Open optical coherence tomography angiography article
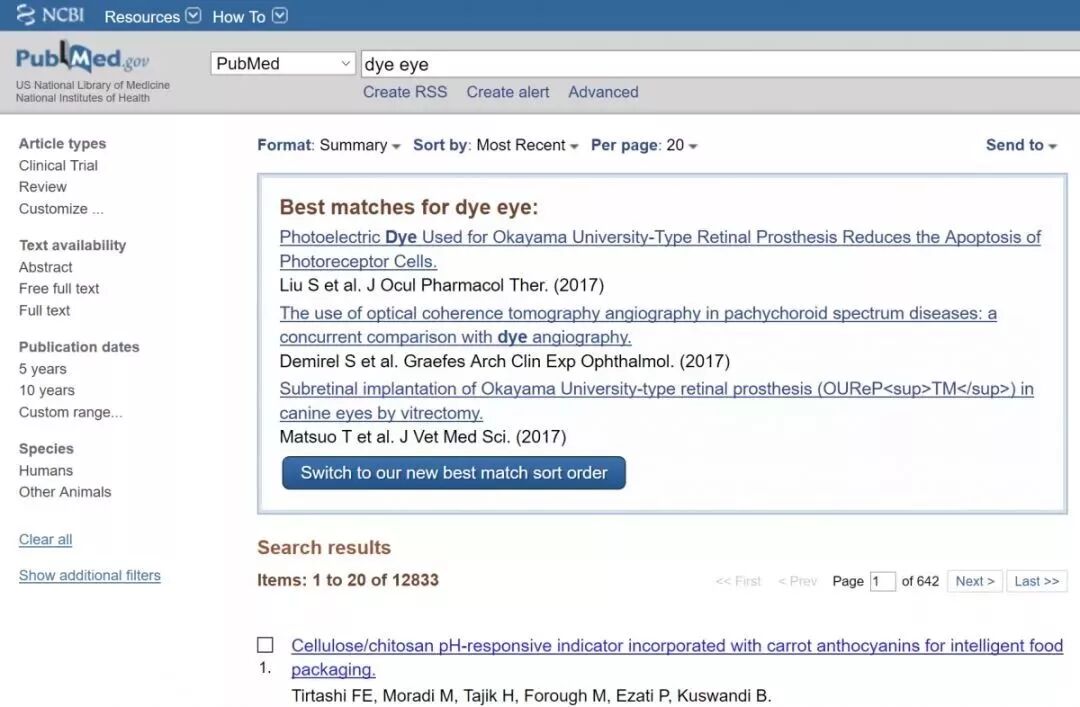This screenshot has height=707, width=1080. tap(638, 325)
